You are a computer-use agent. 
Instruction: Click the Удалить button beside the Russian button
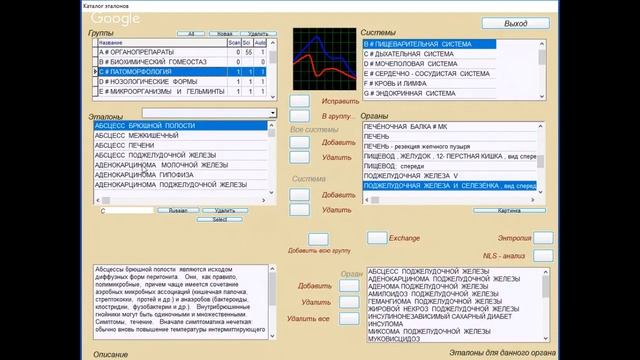point(225,211)
